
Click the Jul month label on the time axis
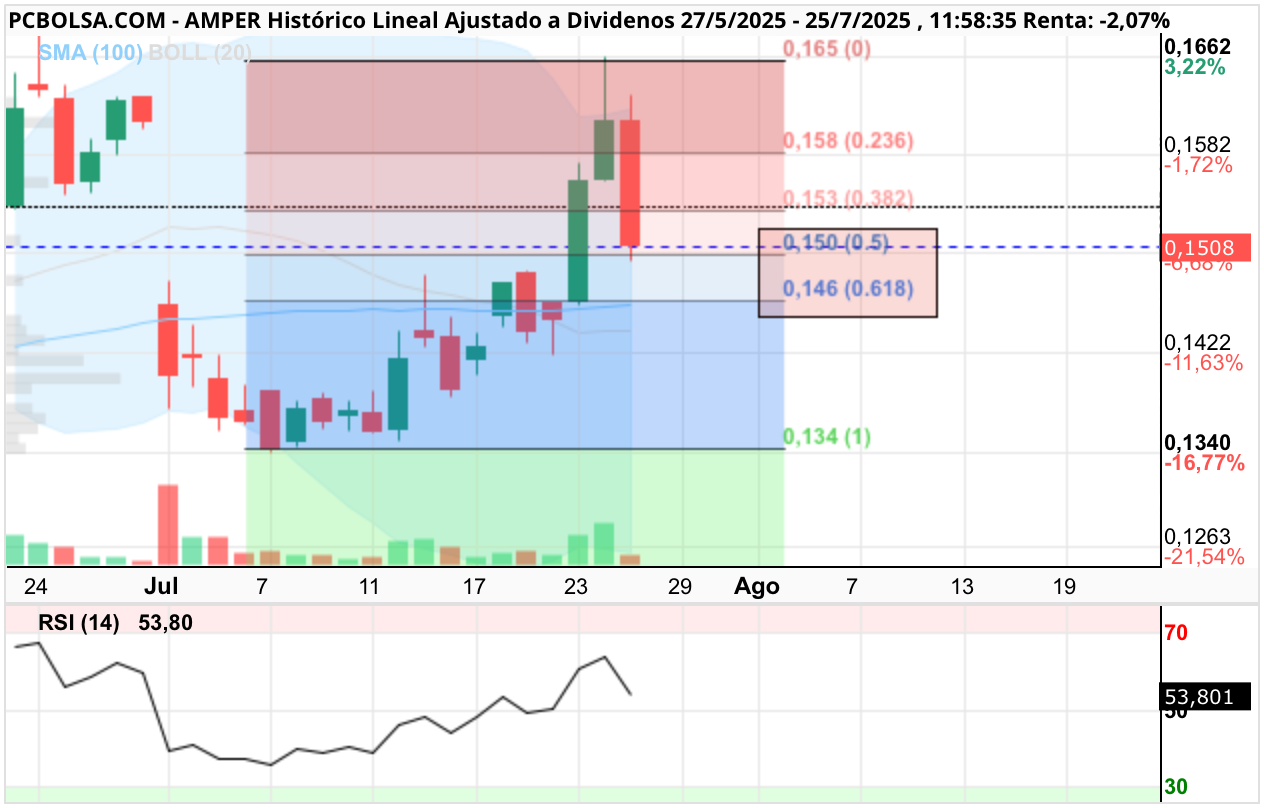click(161, 586)
